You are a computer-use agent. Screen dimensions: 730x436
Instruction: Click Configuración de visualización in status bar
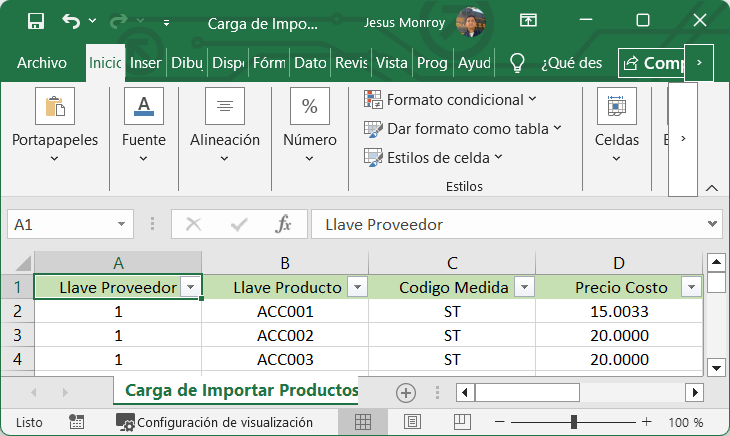click(x=214, y=422)
